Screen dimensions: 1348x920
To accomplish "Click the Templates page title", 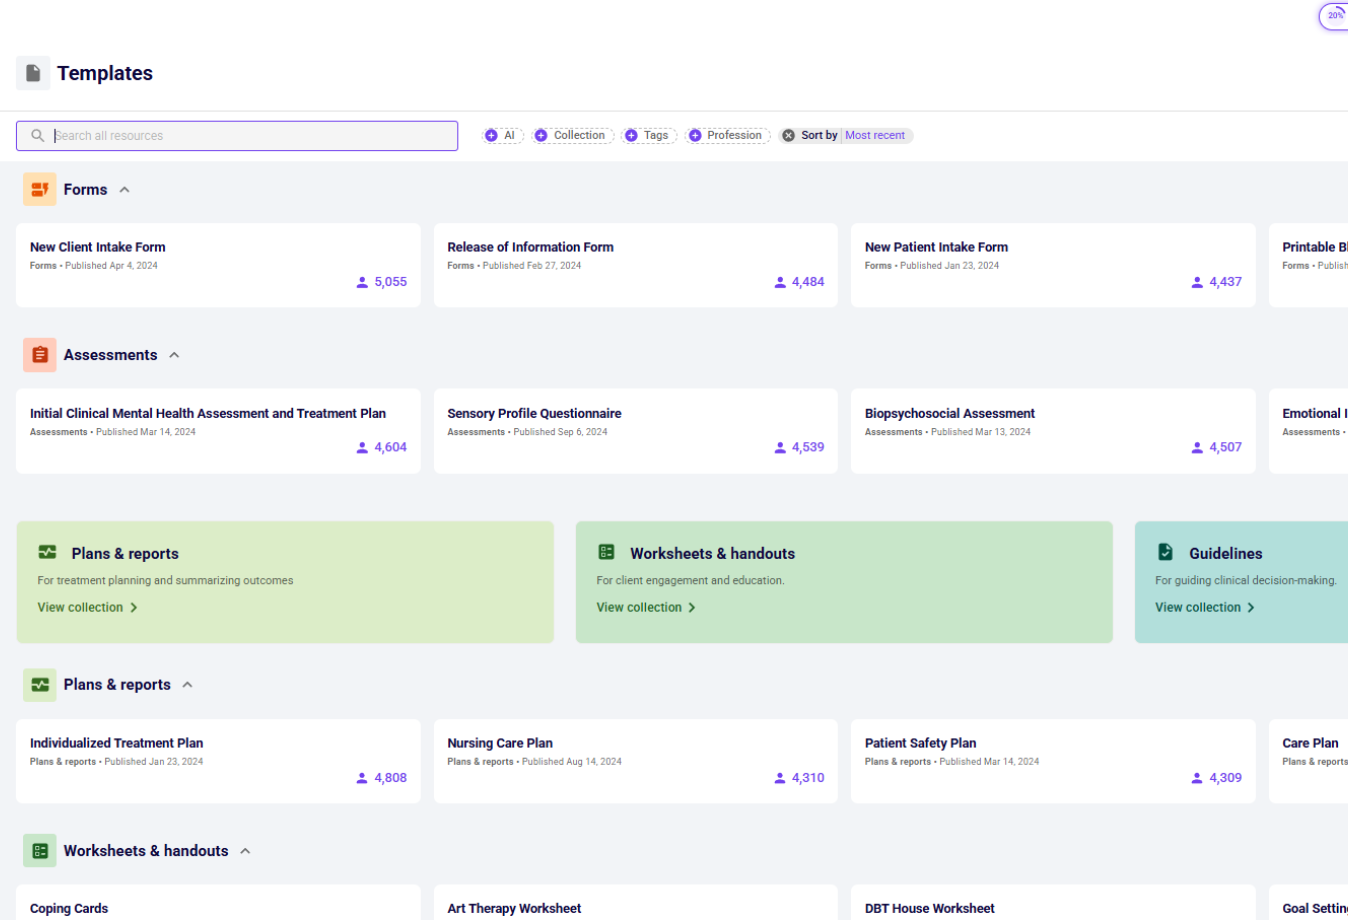I will [x=105, y=73].
